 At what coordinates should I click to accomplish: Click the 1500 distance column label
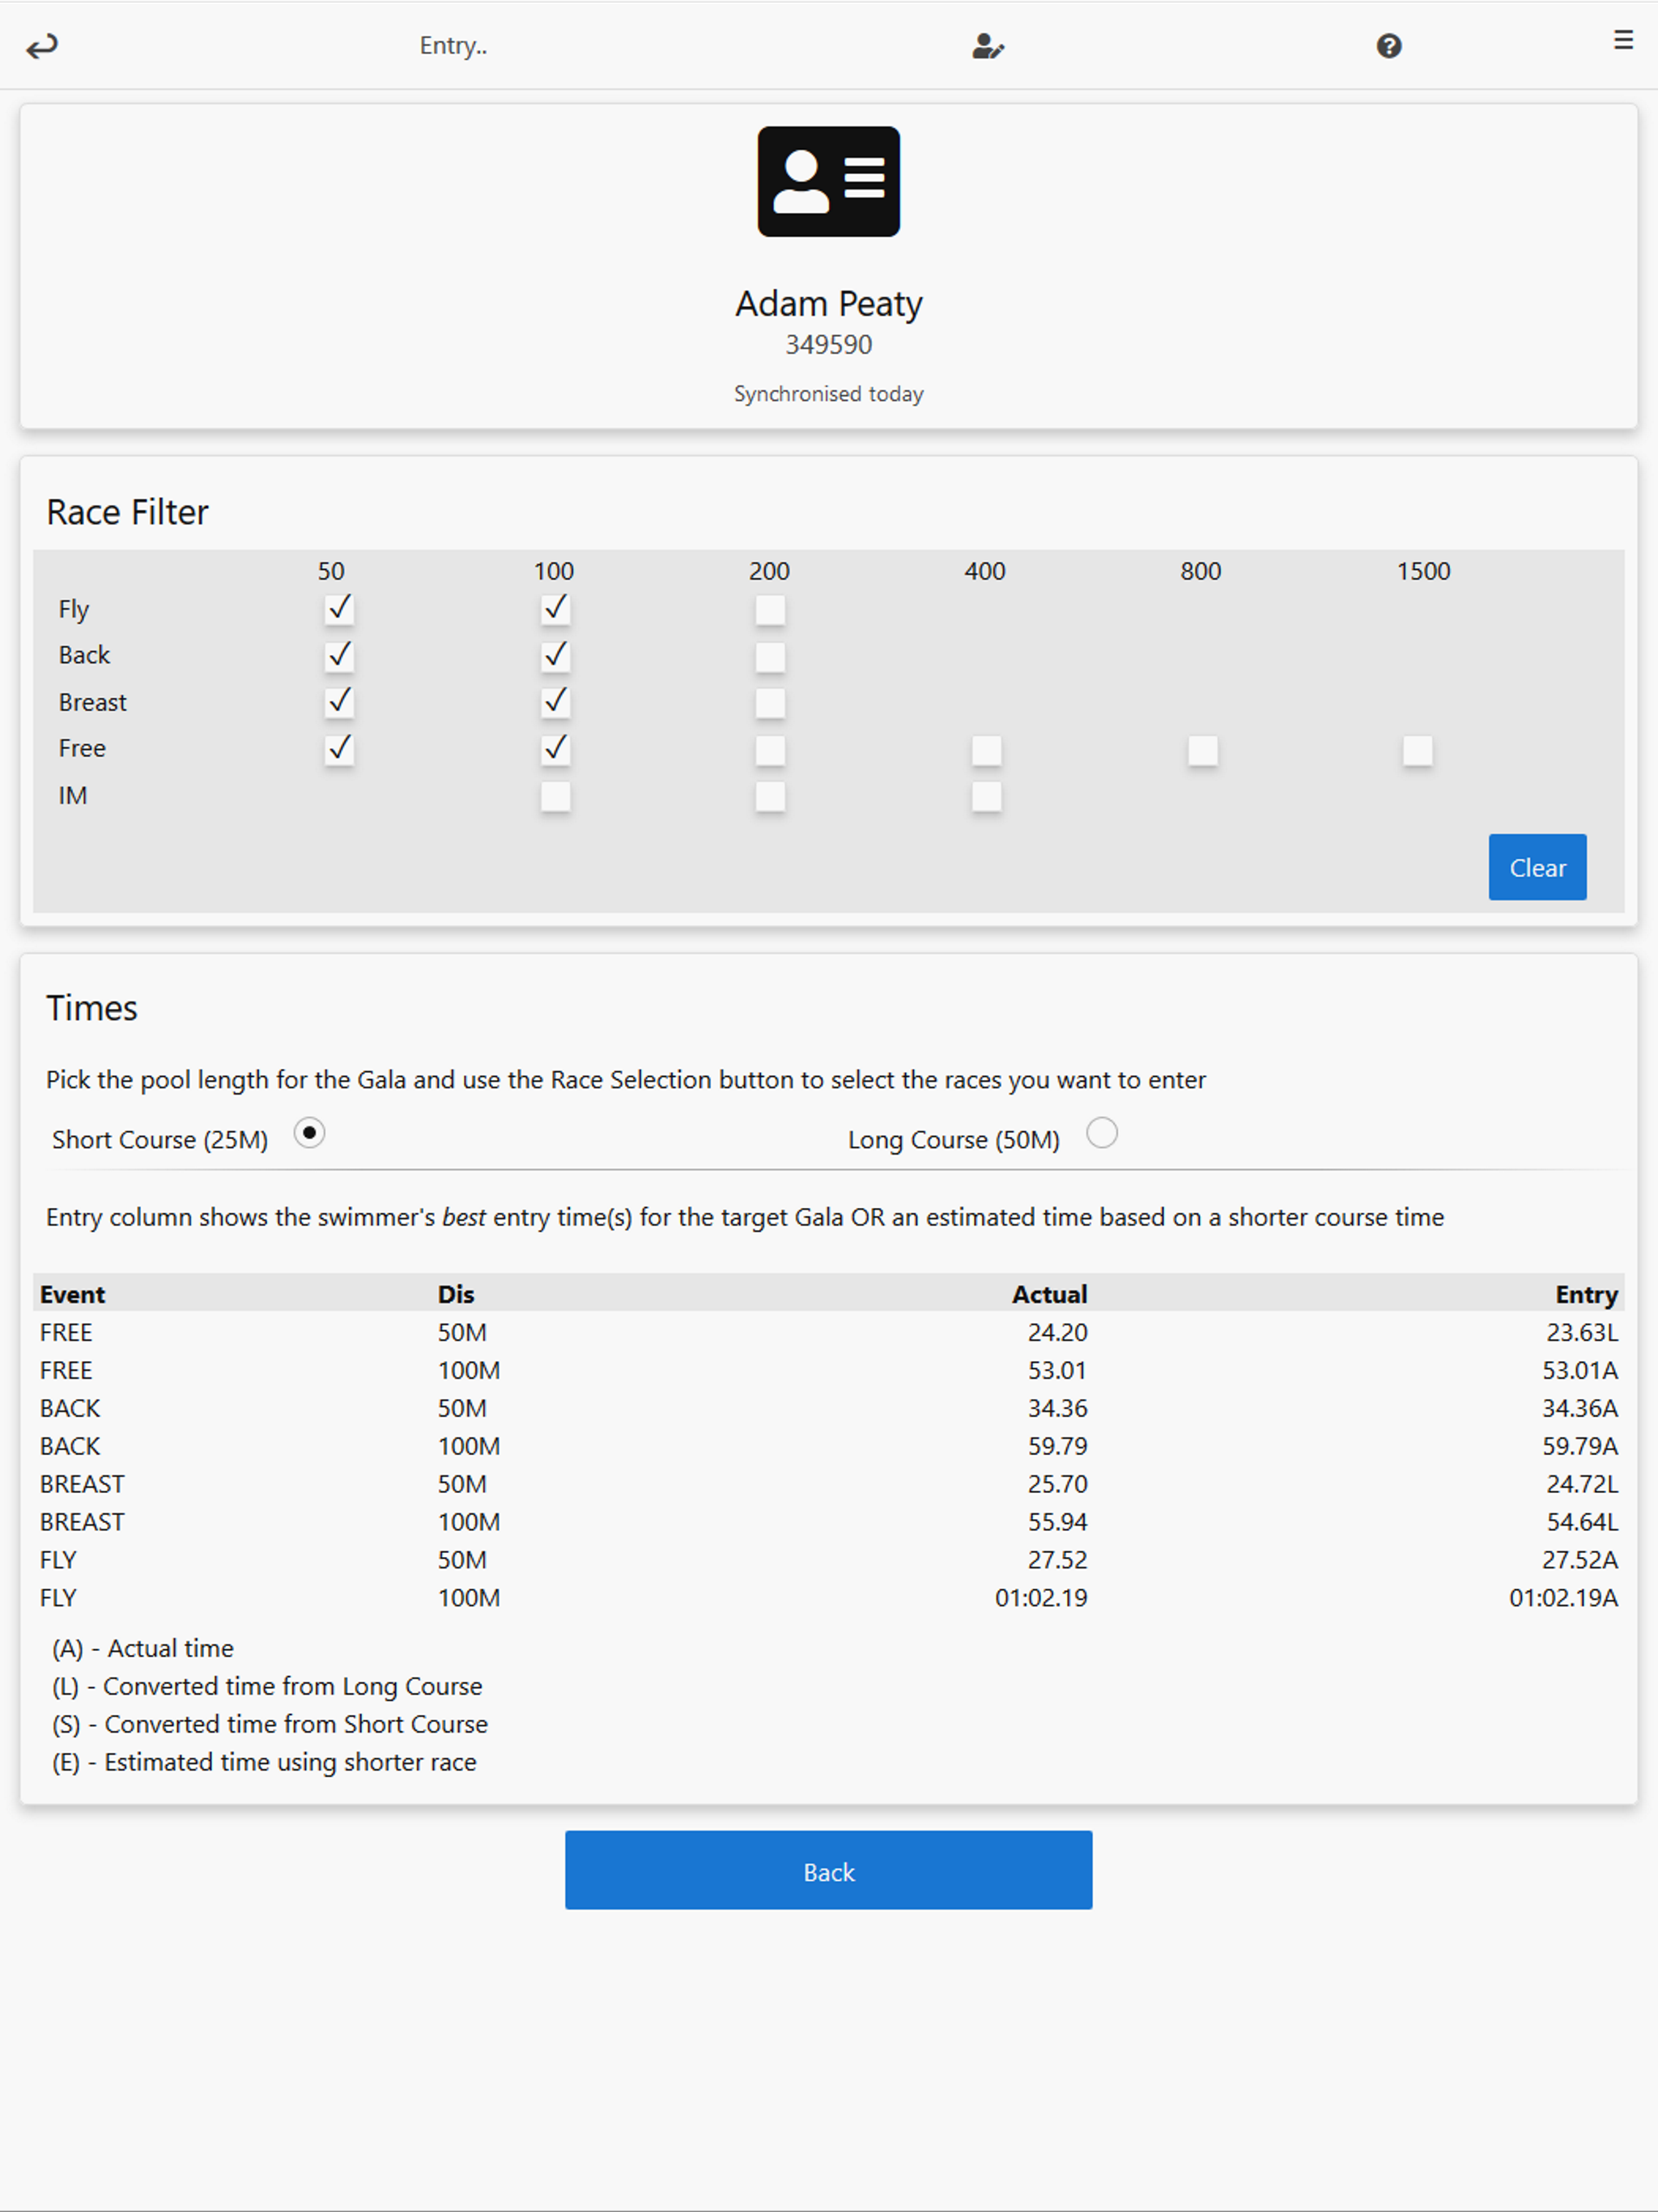click(1423, 571)
